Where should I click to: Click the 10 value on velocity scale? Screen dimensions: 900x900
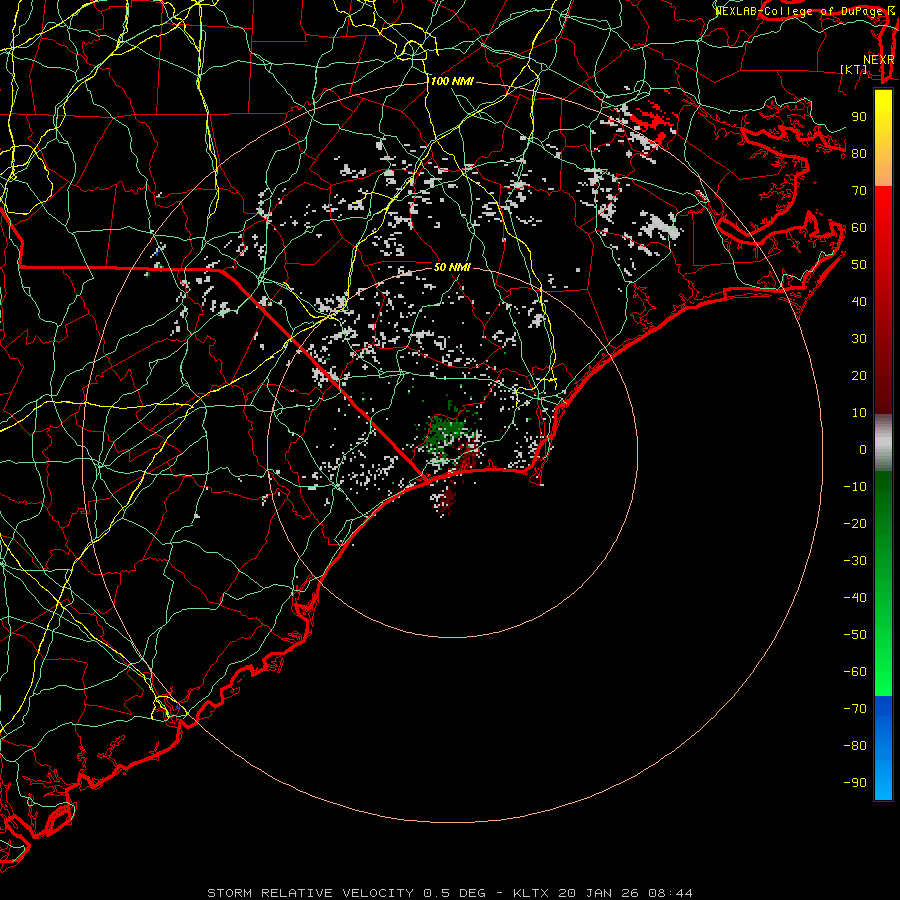click(859, 413)
